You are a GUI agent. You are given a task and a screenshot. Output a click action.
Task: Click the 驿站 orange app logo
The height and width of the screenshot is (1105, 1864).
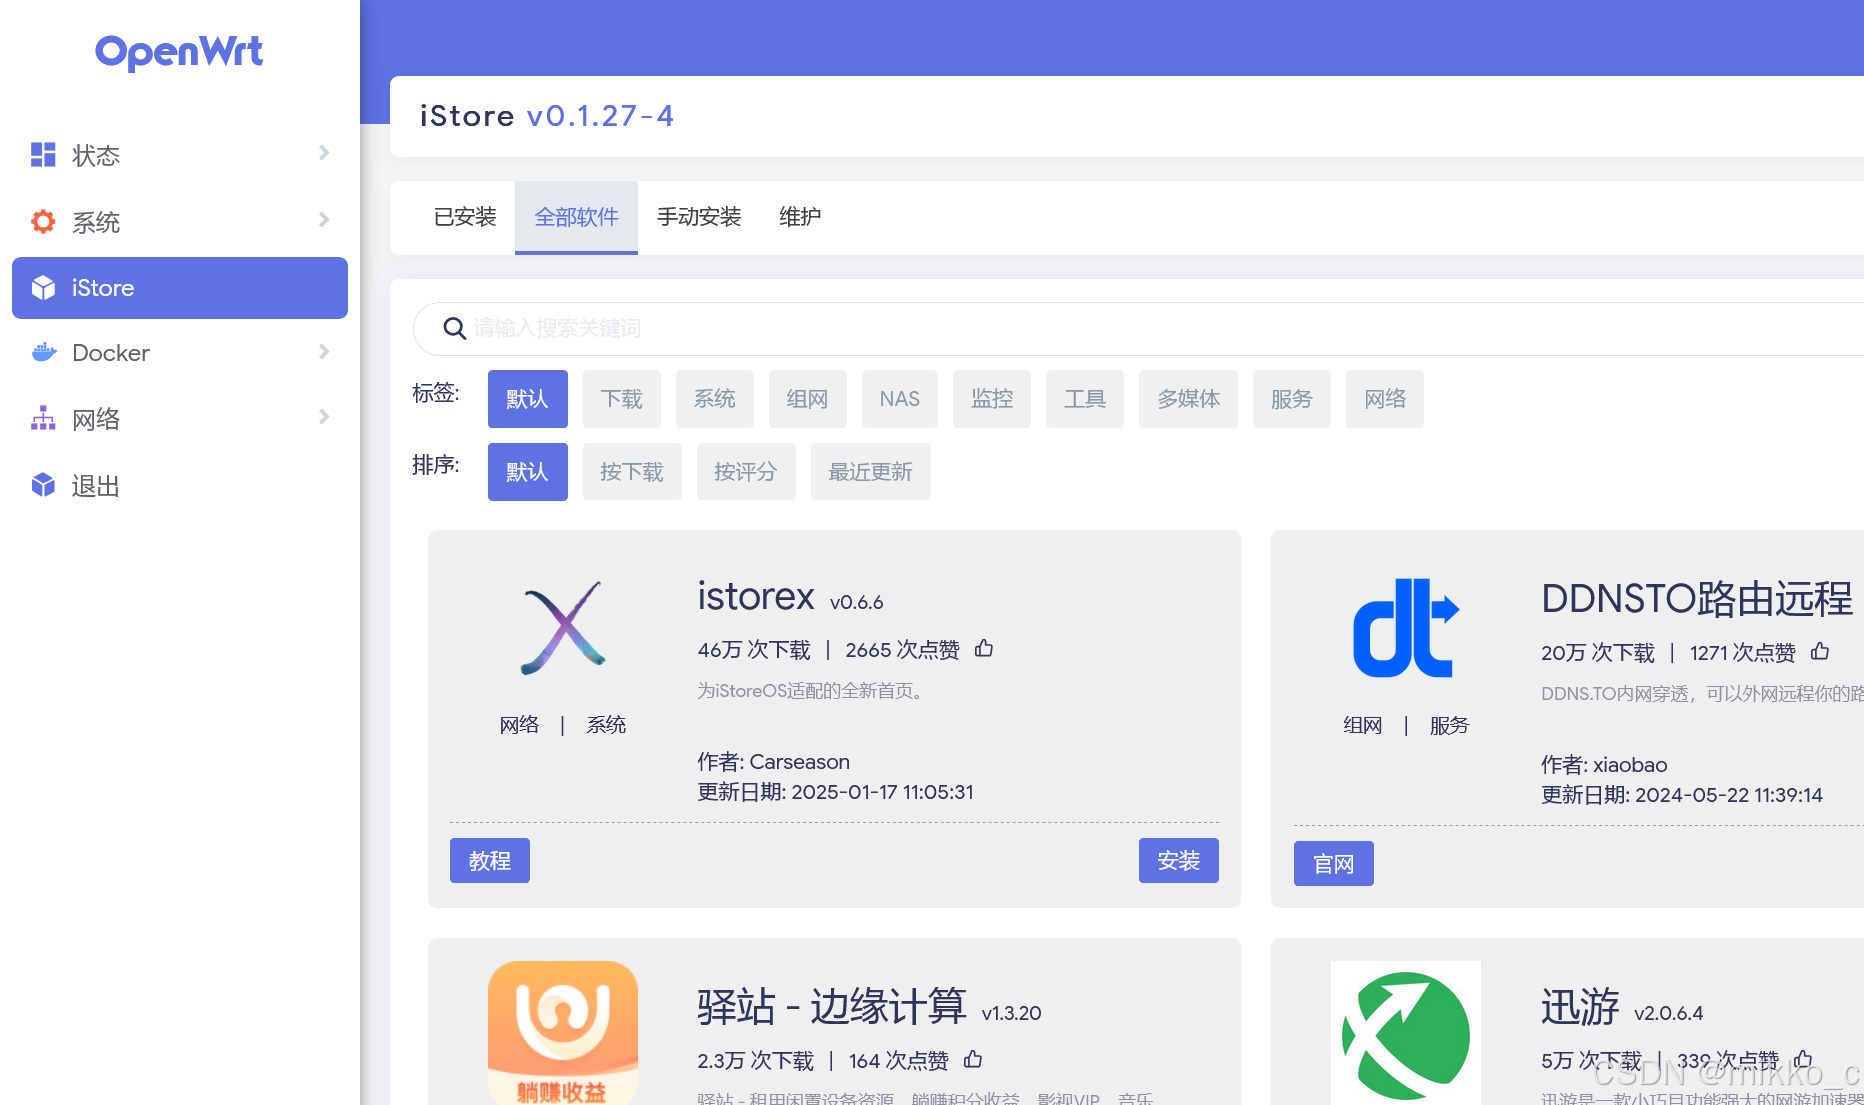[563, 1033]
